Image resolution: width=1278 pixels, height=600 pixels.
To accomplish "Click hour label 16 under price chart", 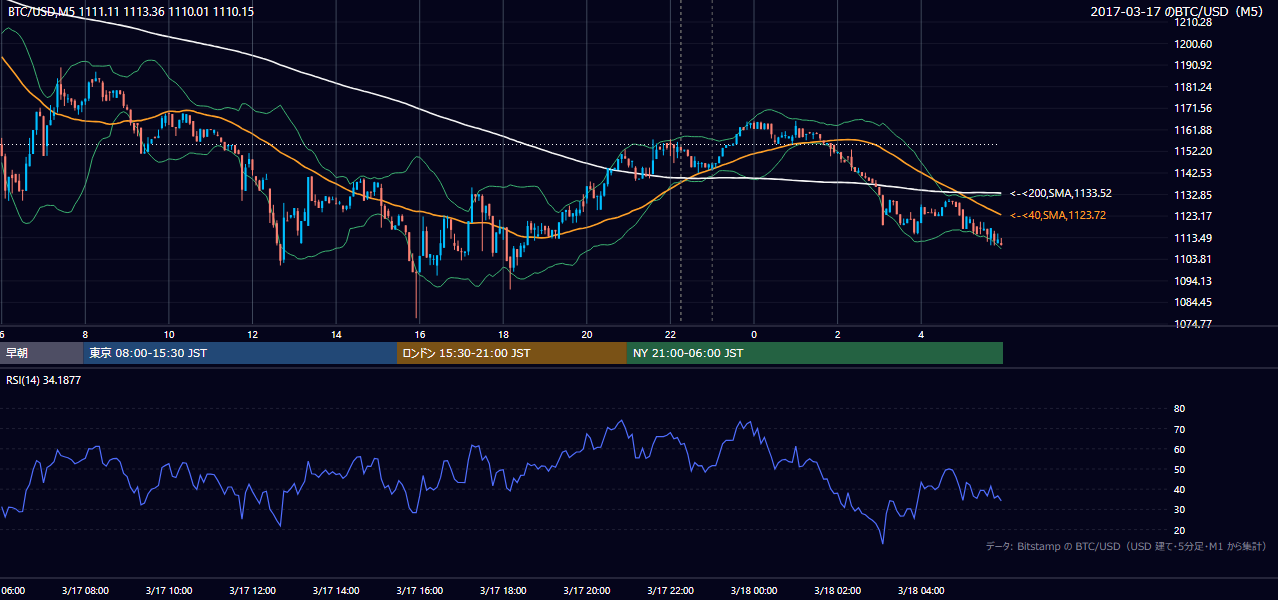I will pyautogui.click(x=420, y=334).
